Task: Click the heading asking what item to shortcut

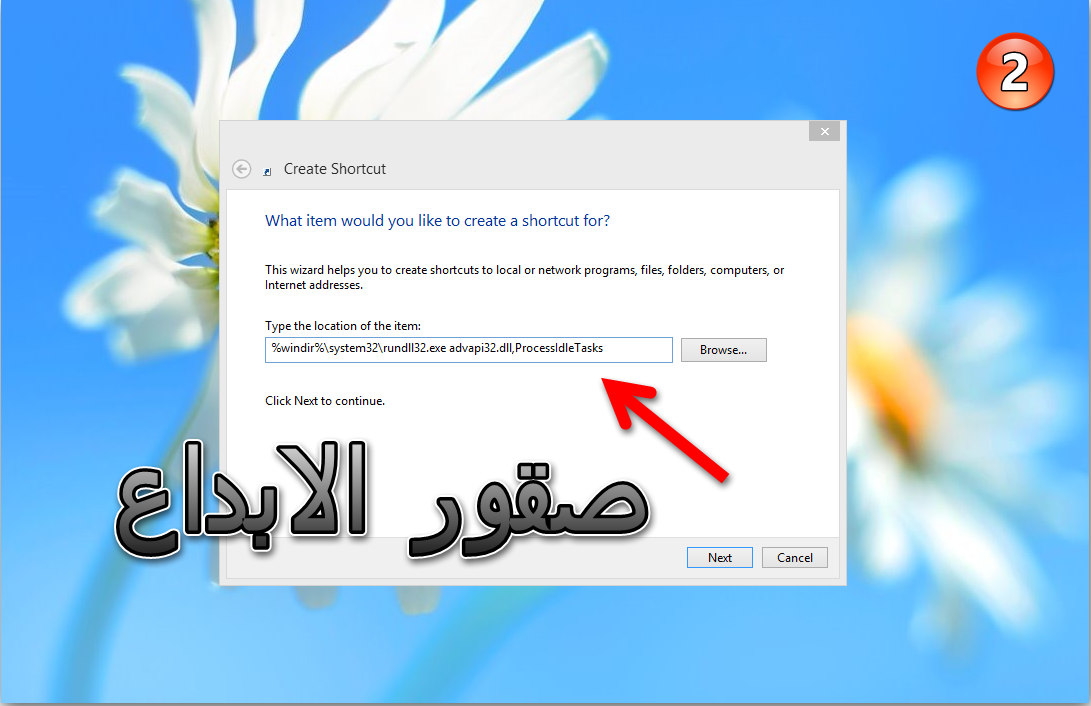Action: pyautogui.click(x=437, y=220)
